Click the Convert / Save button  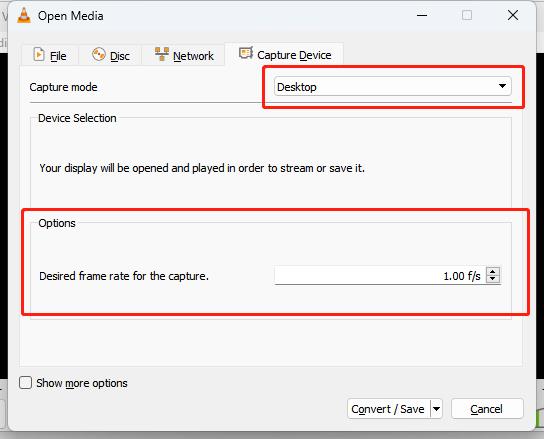(x=389, y=409)
